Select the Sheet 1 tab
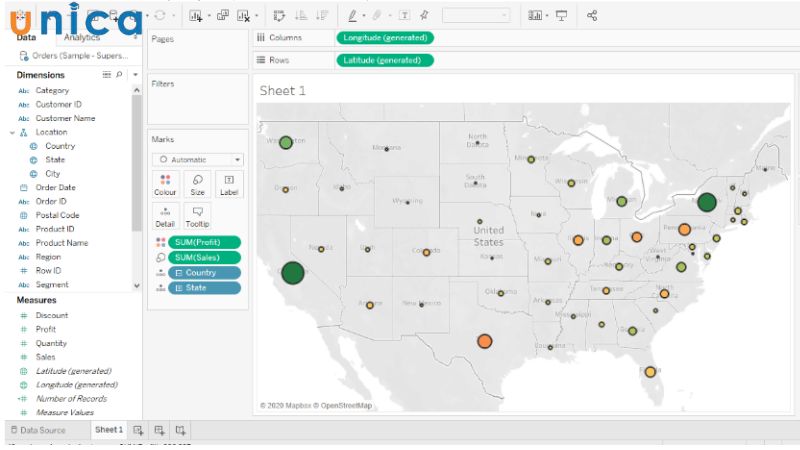This screenshot has height=450, width=800. (108, 430)
